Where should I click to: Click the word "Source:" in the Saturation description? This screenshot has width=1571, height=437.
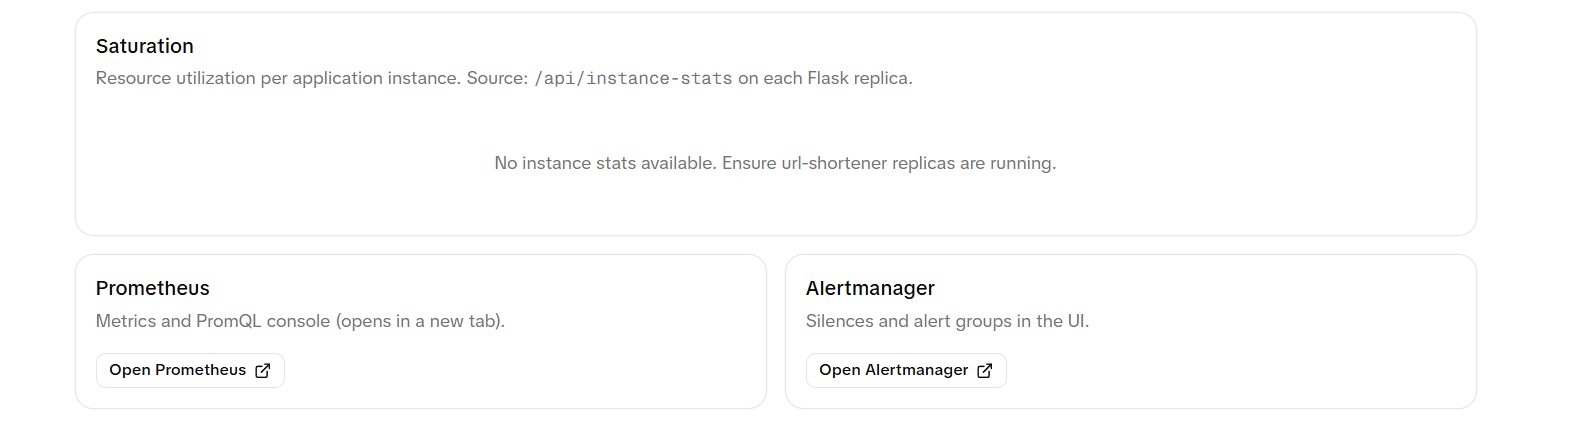point(497,78)
